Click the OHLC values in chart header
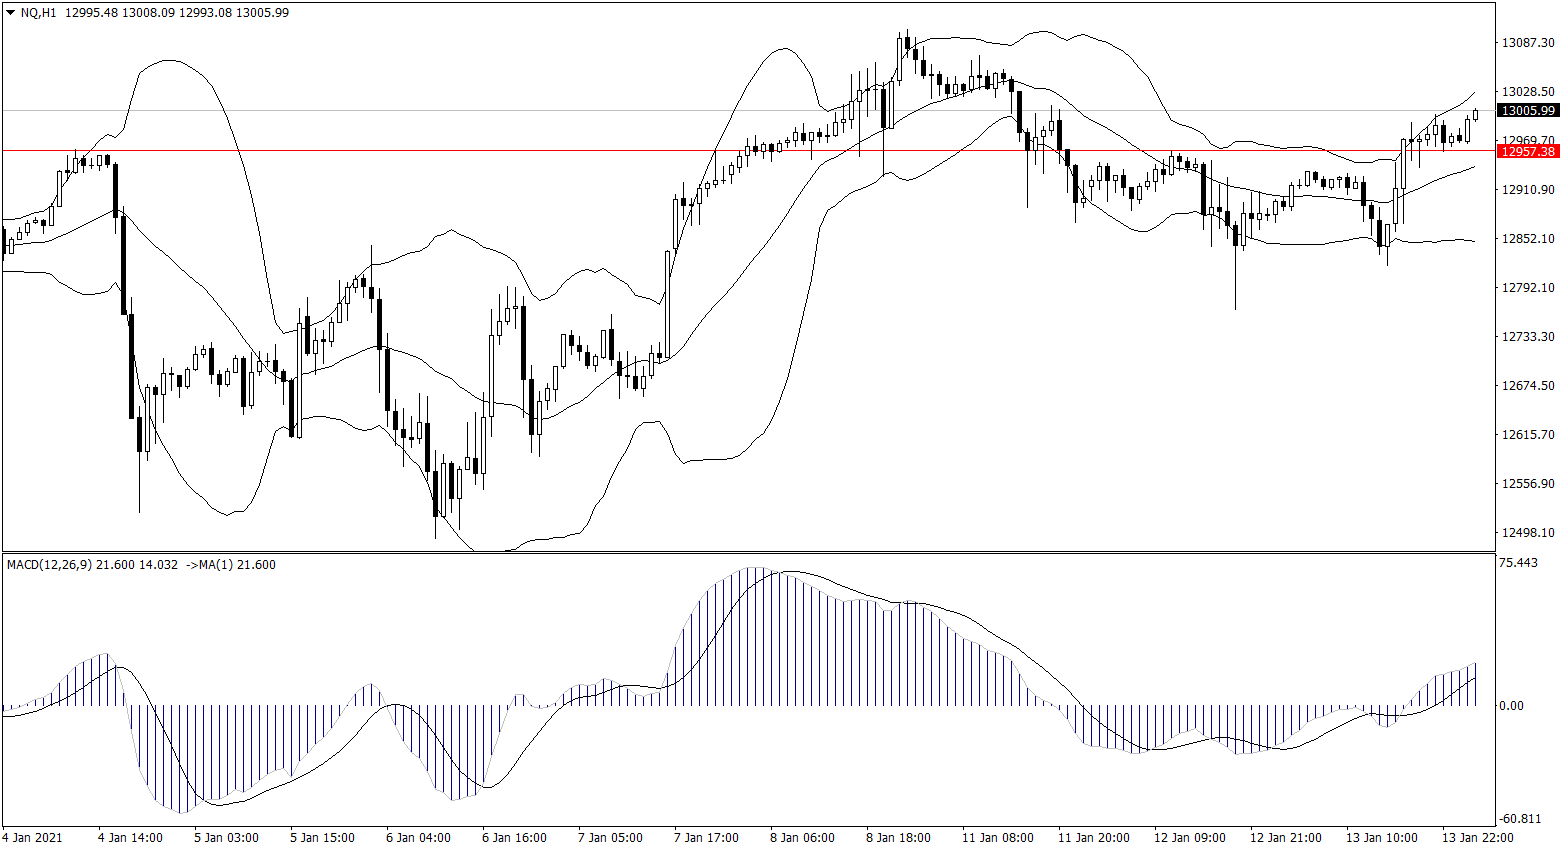This screenshot has width=1566, height=850. pyautogui.click(x=177, y=13)
